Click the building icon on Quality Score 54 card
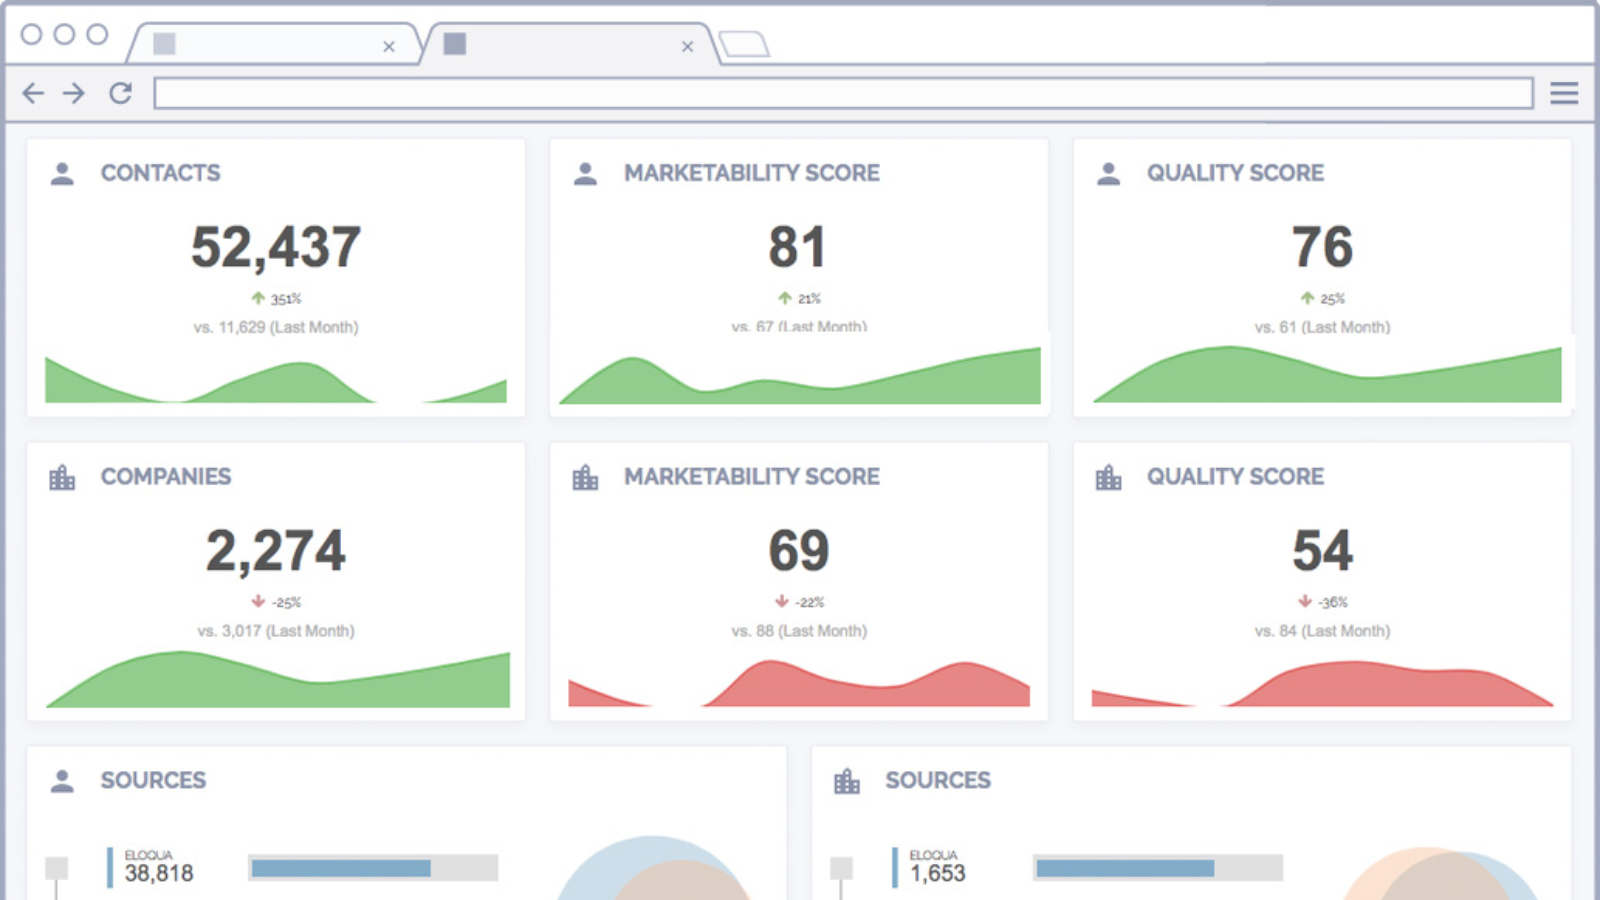Screen dimensions: 1600x900 point(1108,477)
